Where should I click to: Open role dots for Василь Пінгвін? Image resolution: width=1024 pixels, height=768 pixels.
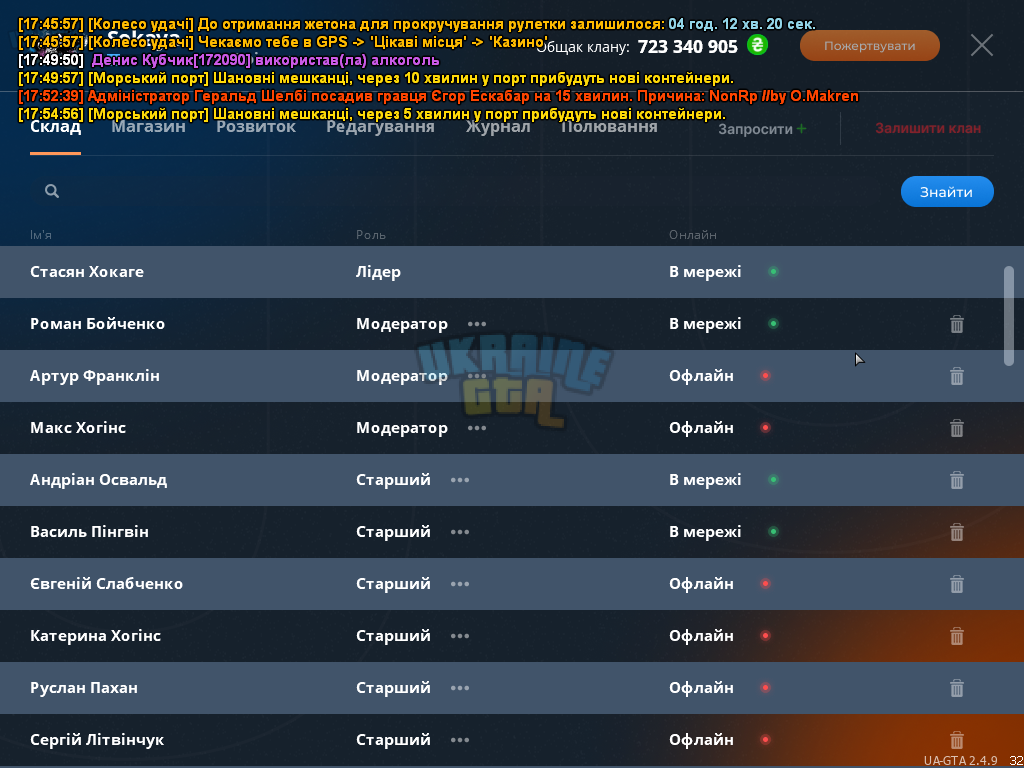(460, 532)
